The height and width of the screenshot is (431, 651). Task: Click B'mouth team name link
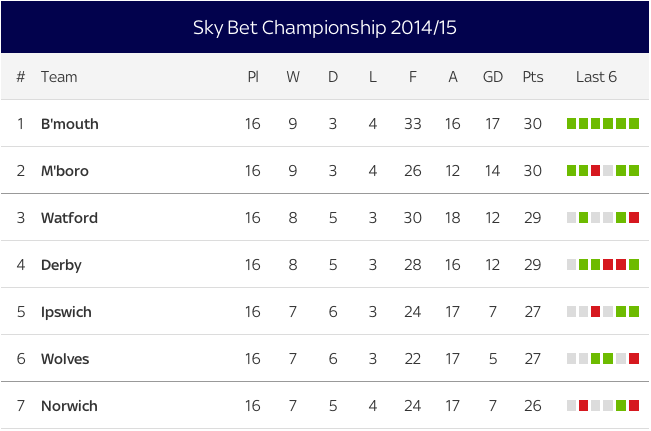point(69,124)
